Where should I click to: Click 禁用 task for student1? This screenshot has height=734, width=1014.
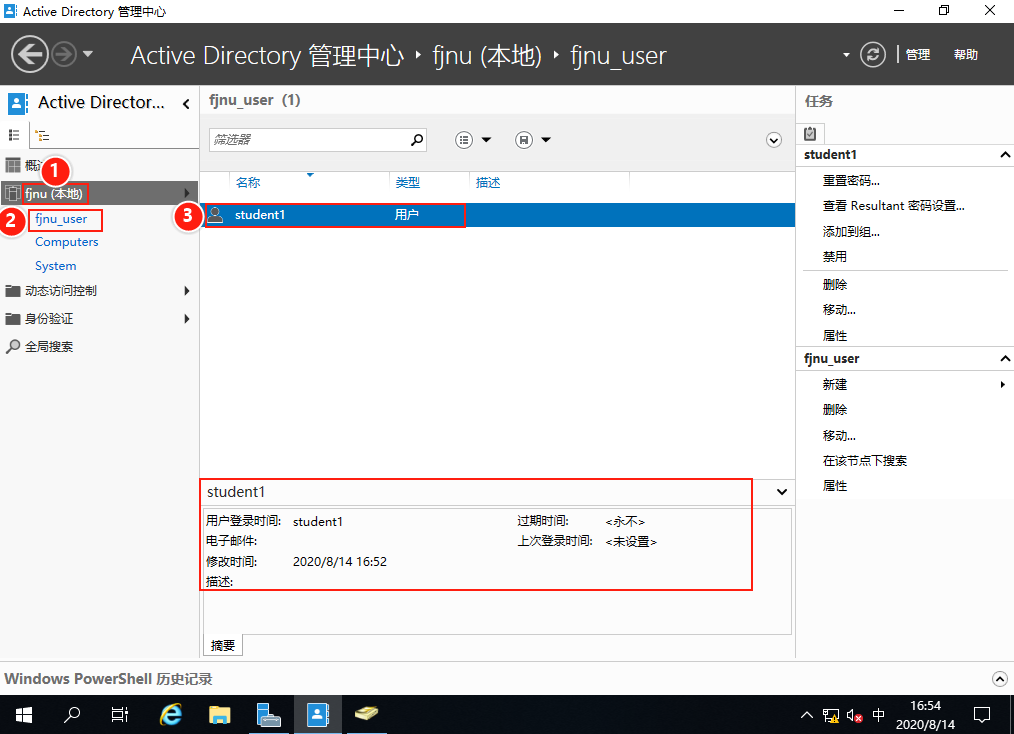834,257
